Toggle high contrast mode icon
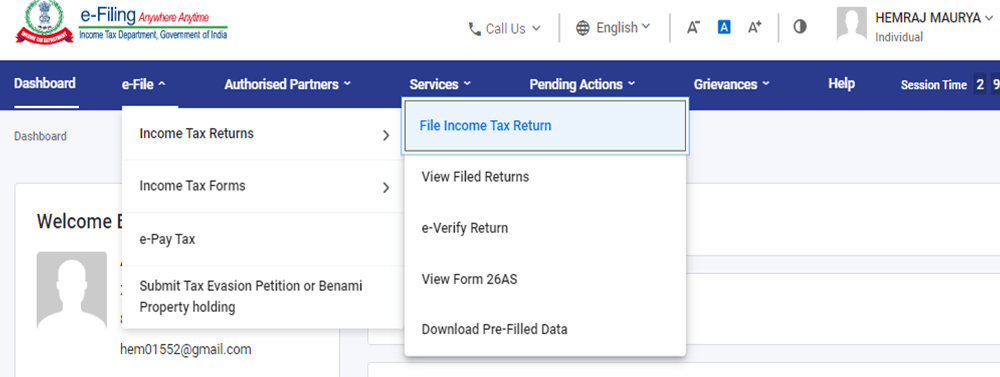 tap(800, 27)
